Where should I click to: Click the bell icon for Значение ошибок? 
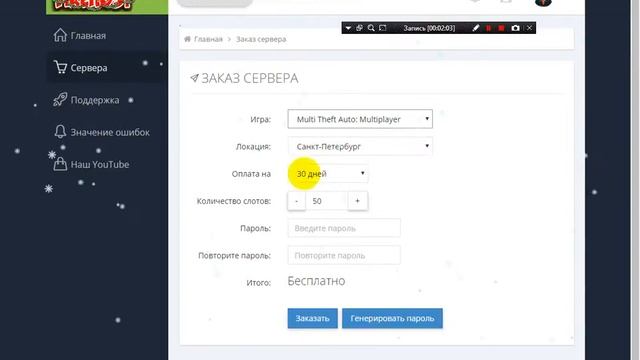[x=60, y=131]
